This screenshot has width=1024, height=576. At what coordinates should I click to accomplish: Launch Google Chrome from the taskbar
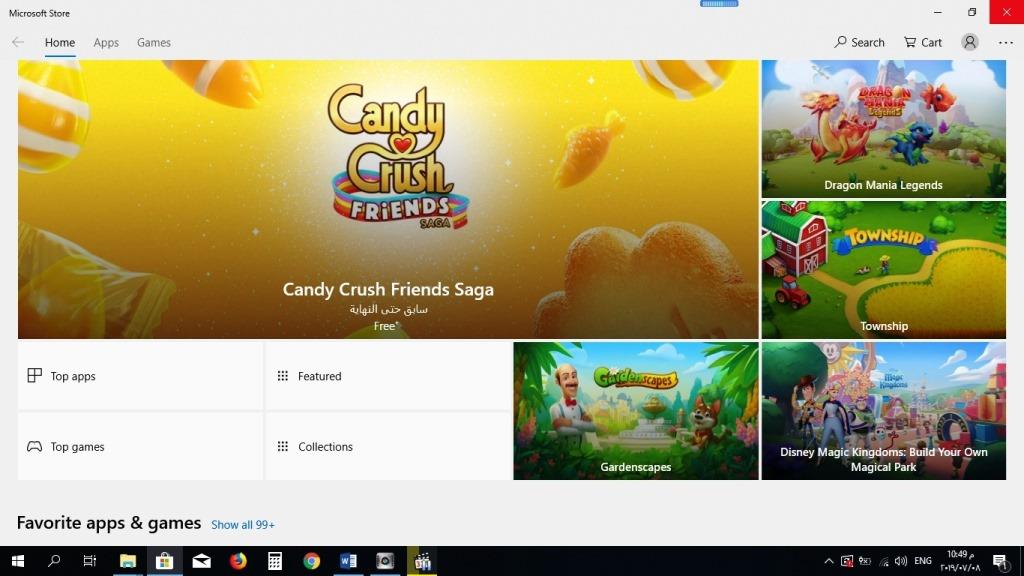pyautogui.click(x=312, y=561)
